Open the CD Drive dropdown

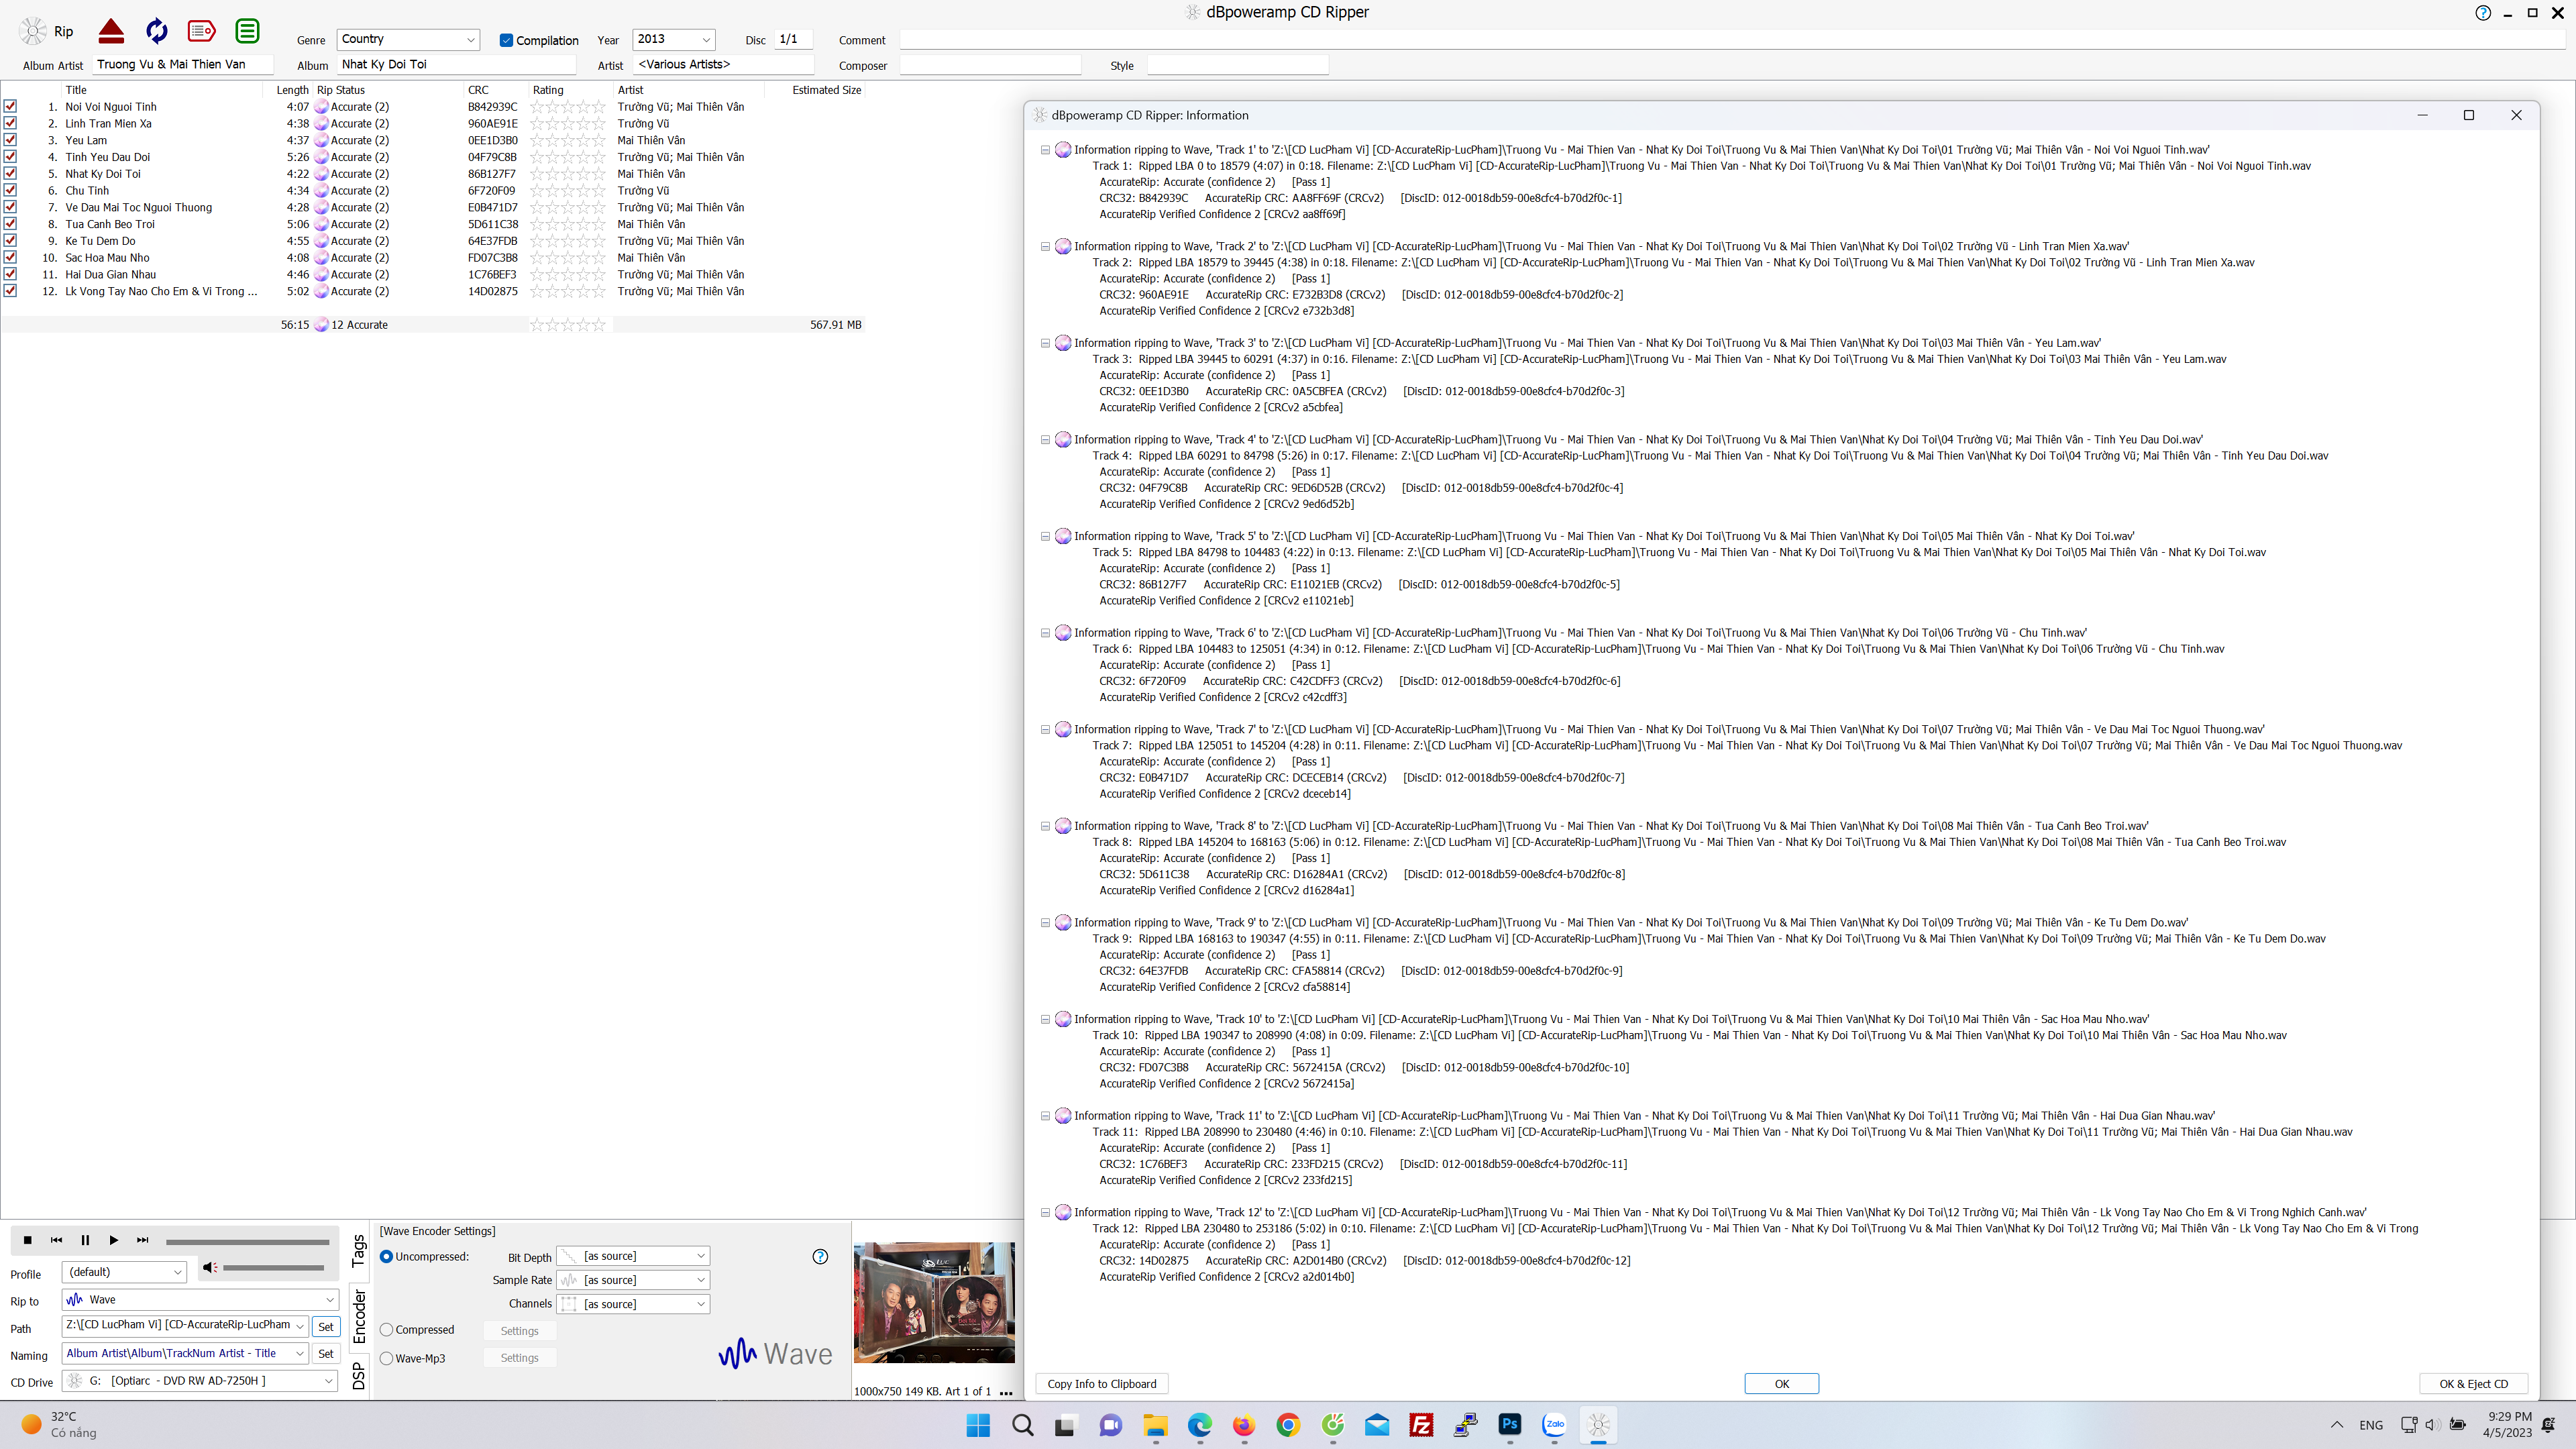[x=200, y=1380]
